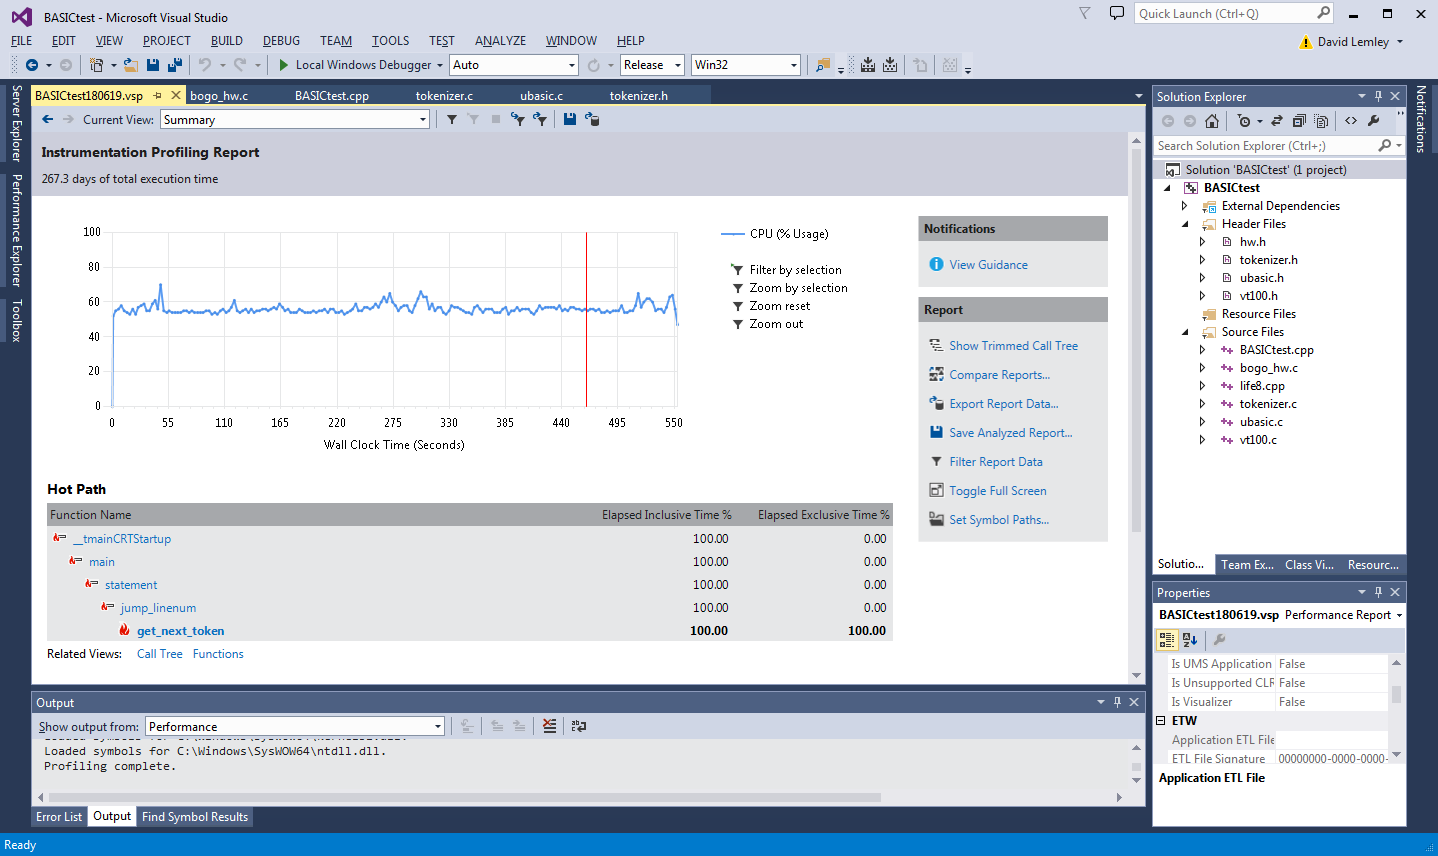
Task: Switch to the Error List tab
Action: point(59,817)
